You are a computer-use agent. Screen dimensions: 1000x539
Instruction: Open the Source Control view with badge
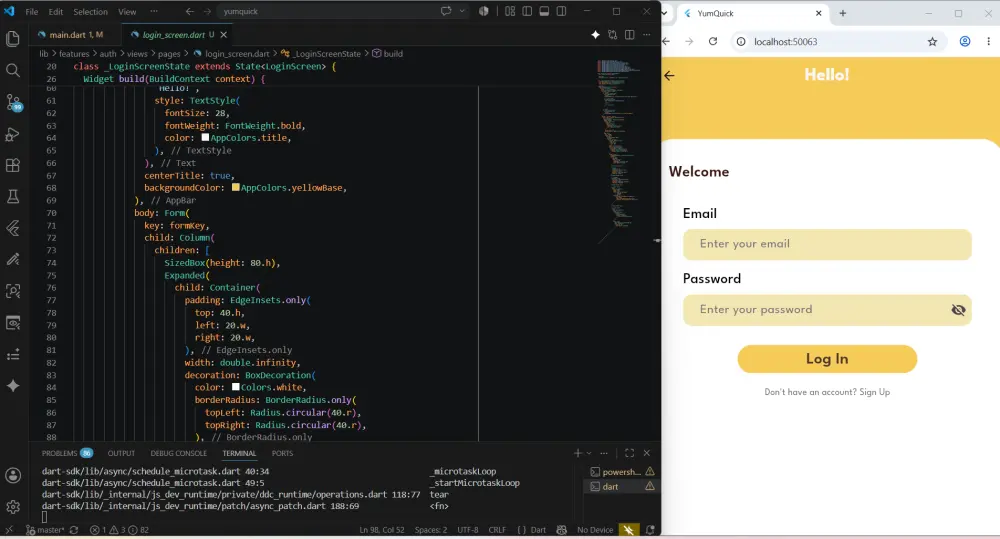[13, 102]
